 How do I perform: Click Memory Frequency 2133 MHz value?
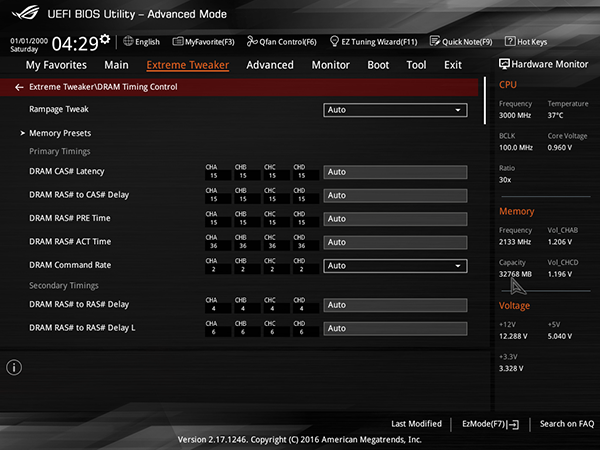click(515, 242)
